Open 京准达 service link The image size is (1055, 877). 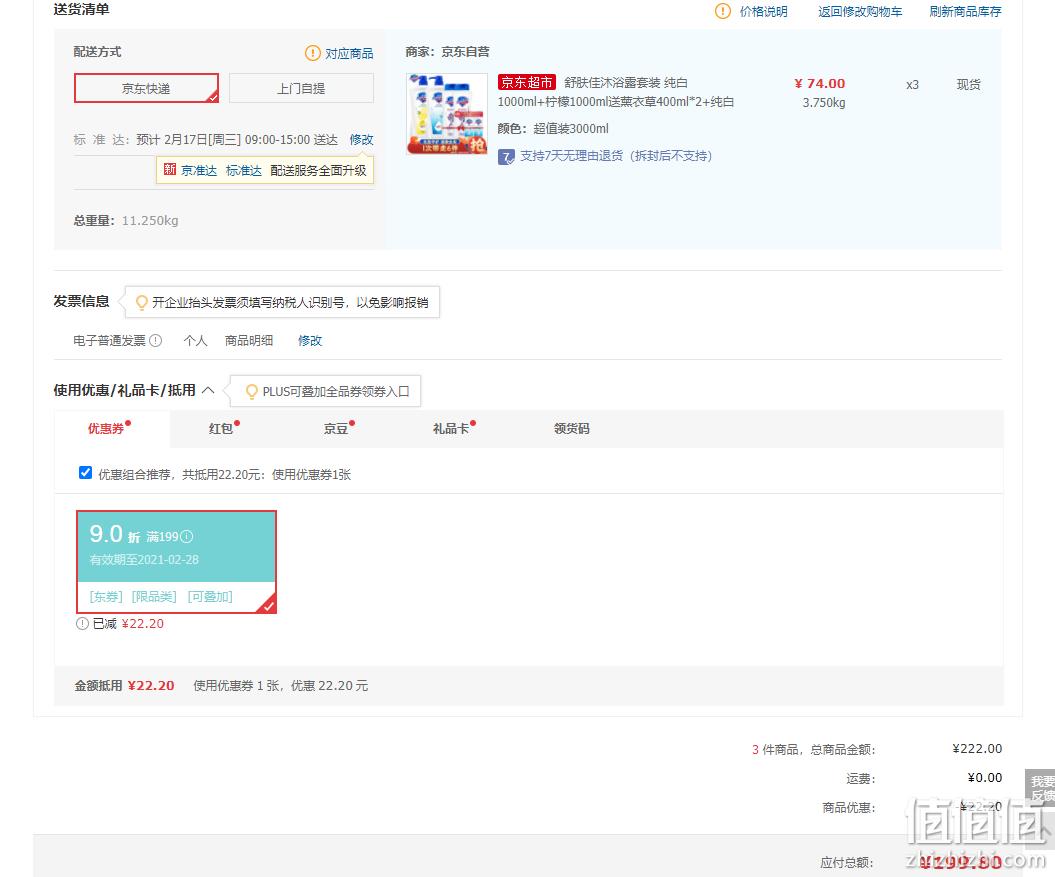tap(198, 170)
